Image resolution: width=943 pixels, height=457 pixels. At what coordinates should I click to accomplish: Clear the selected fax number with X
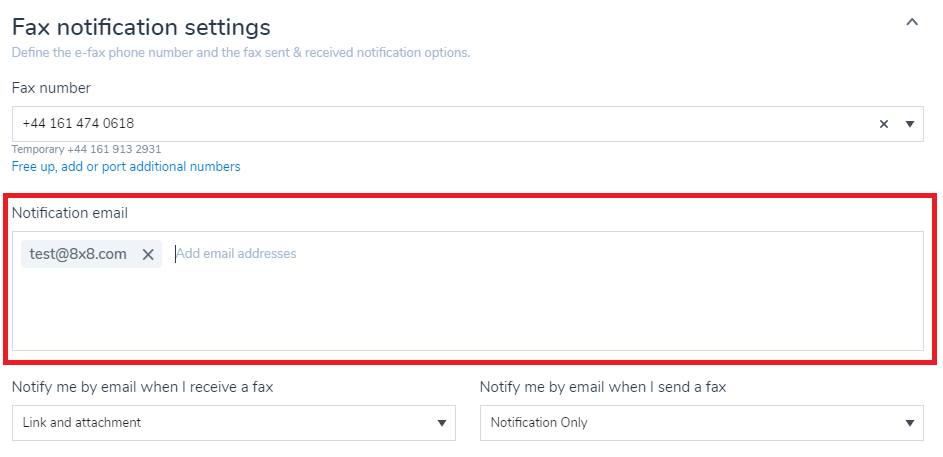(883, 124)
